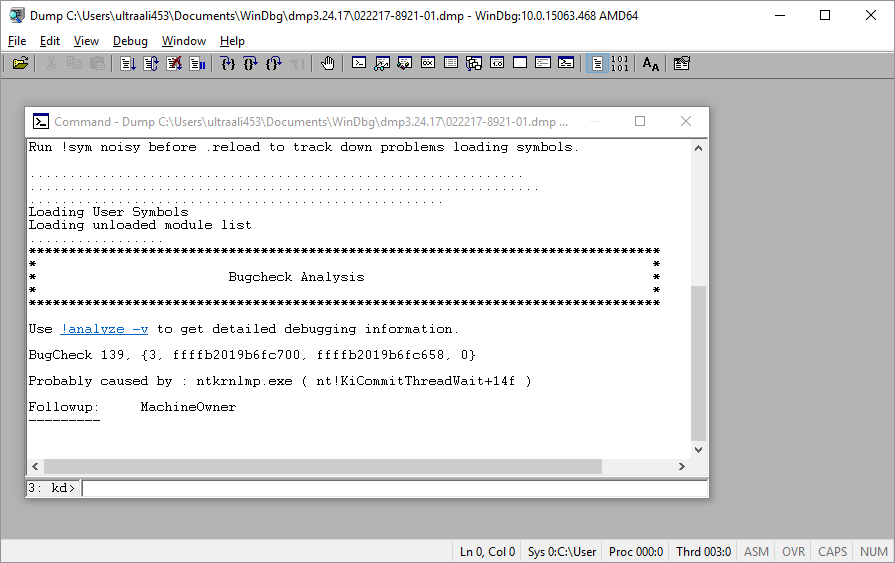
Task: Open the Font dialog AA icon
Action: (x=651, y=63)
